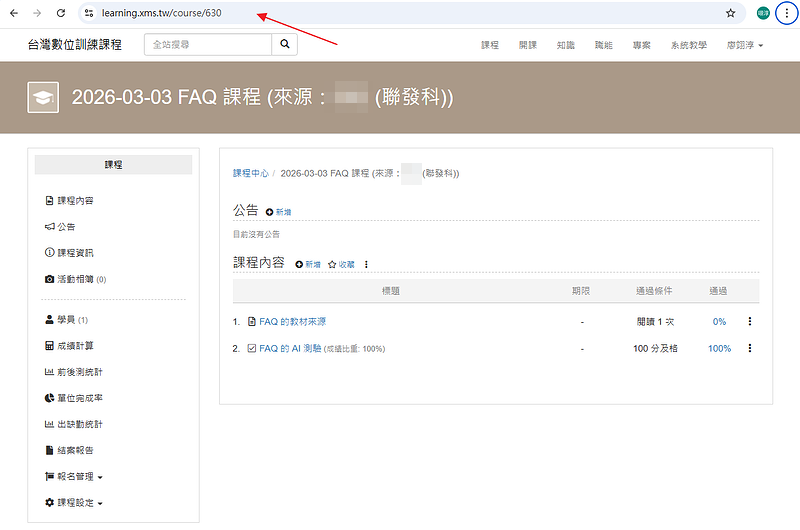Open the FAQ 的教材來源 link
Image resolution: width=800 pixels, height=530 pixels.
pyautogui.click(x=292, y=322)
